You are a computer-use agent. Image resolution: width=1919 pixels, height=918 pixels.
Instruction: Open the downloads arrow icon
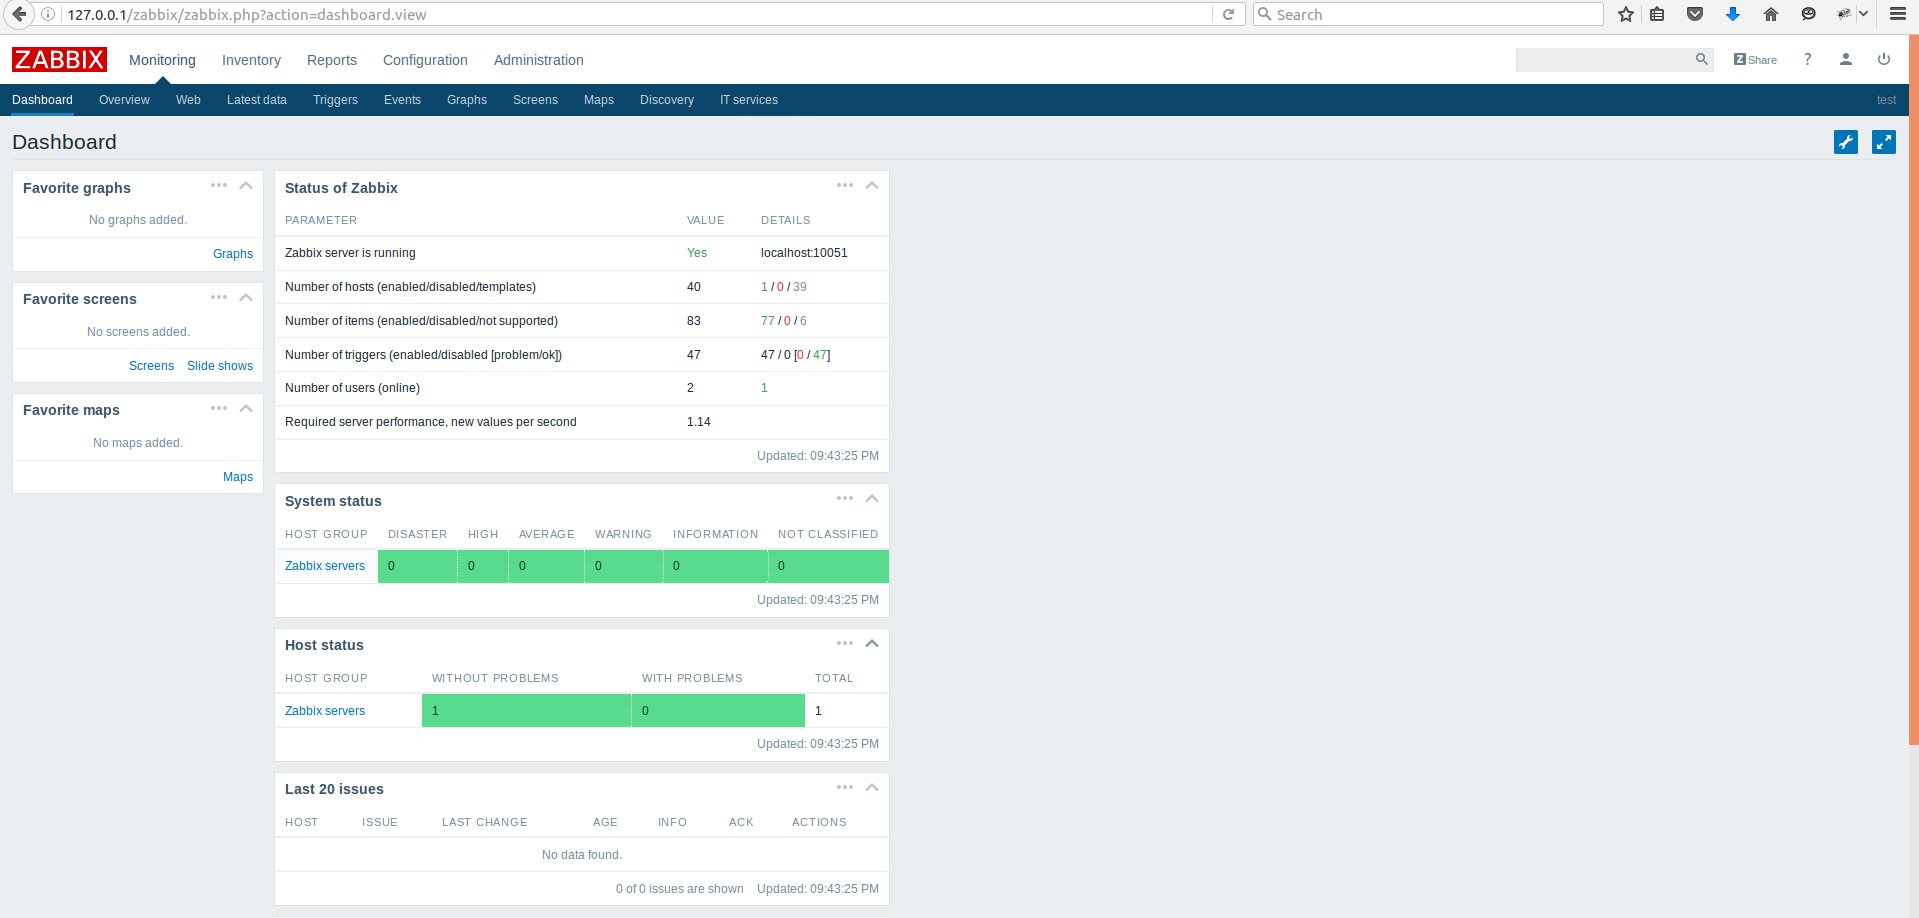[x=1733, y=14]
